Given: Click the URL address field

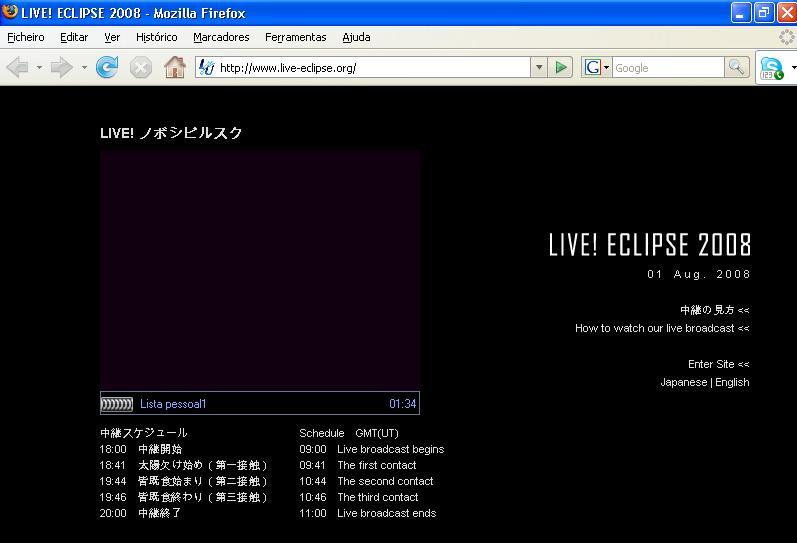Looking at the screenshot, I should pyautogui.click(x=374, y=68).
